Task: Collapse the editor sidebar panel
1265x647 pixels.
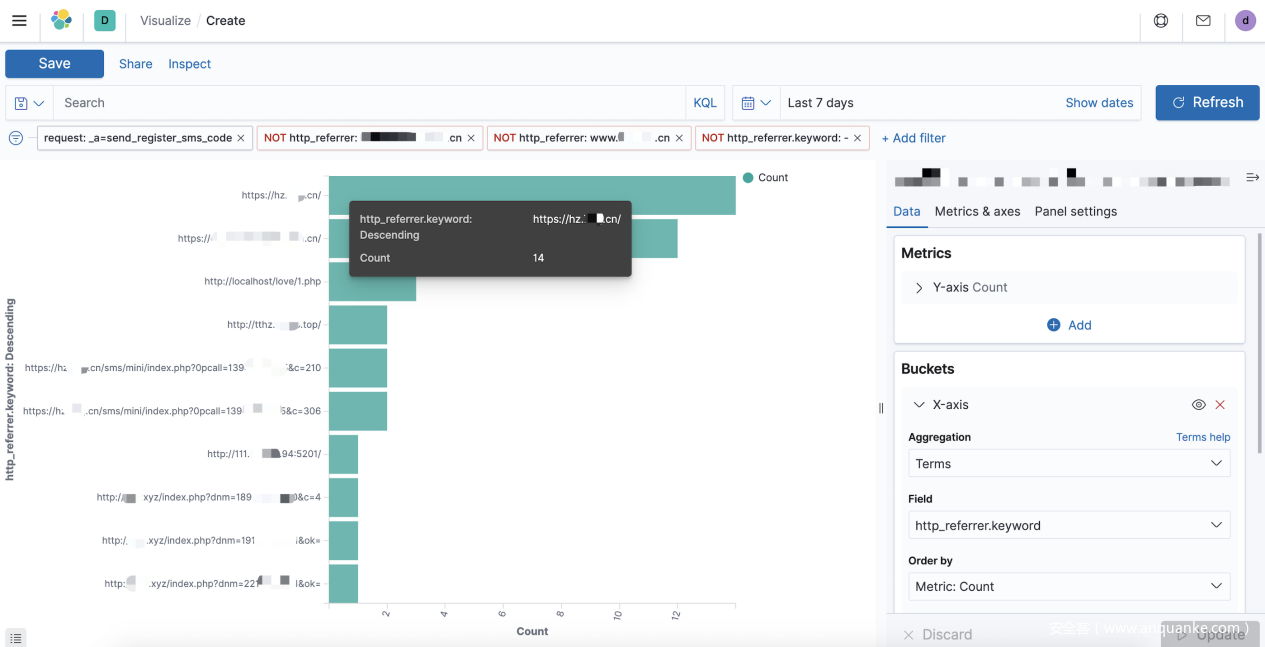Action: (1252, 177)
